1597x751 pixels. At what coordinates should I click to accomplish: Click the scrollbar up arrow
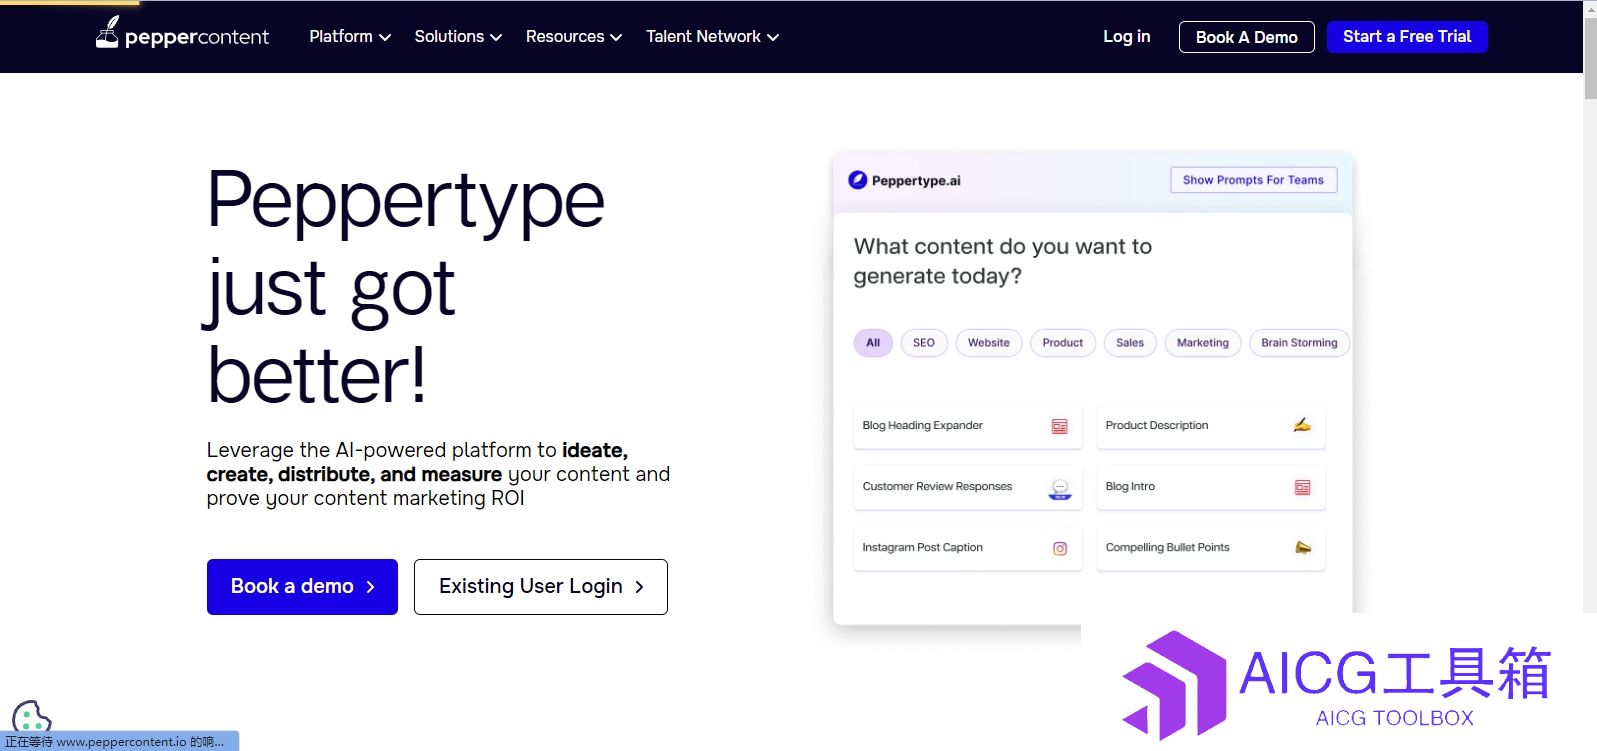pyautogui.click(x=1590, y=8)
